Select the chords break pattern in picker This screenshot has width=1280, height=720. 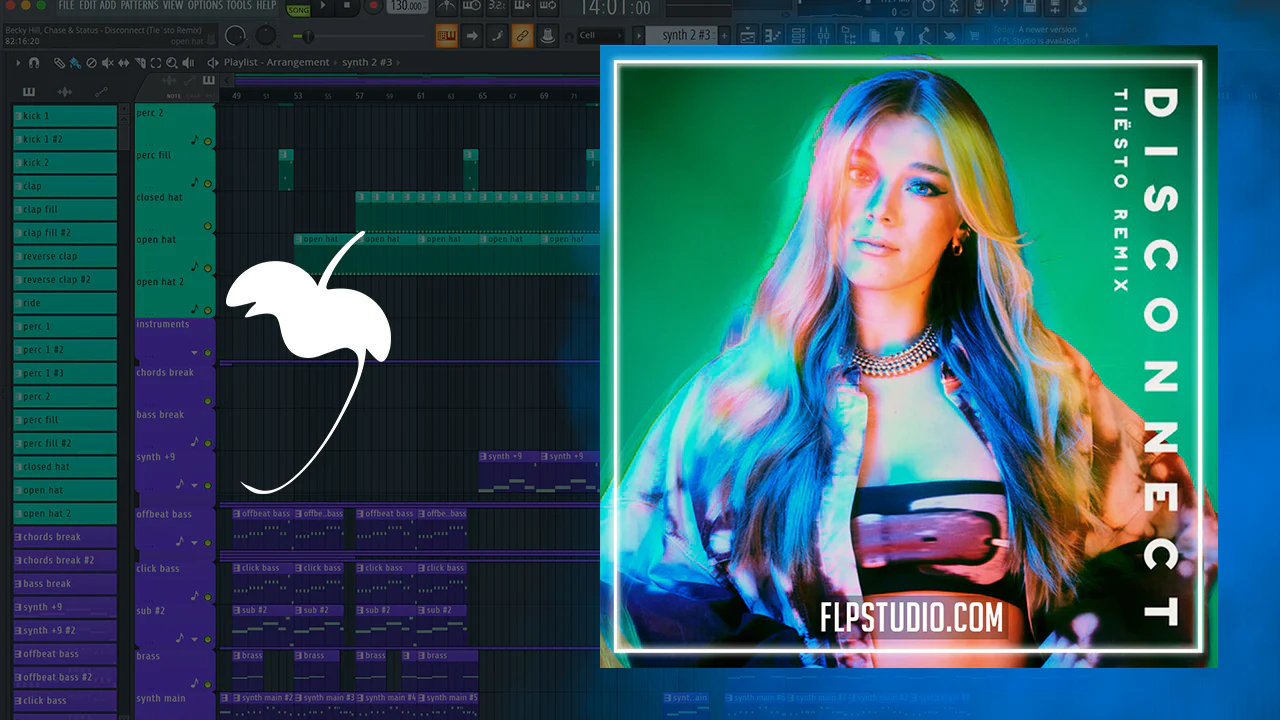(x=64, y=537)
